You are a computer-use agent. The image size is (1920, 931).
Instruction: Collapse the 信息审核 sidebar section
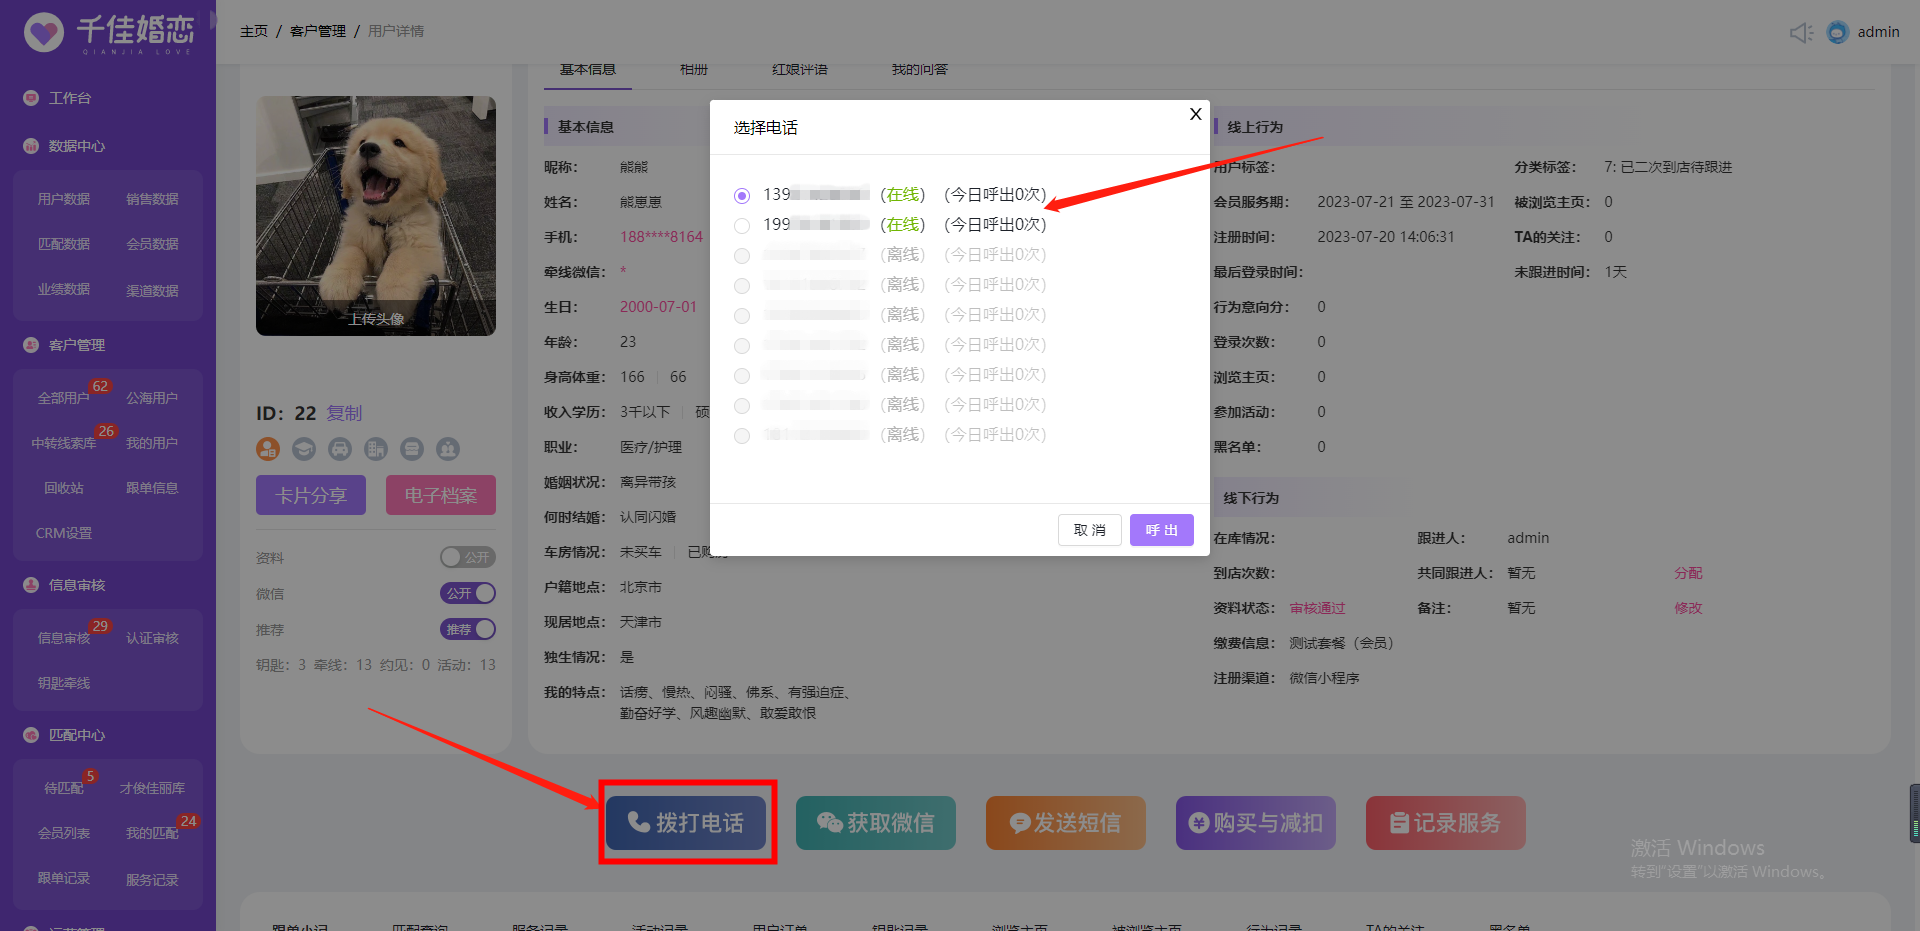pos(77,585)
